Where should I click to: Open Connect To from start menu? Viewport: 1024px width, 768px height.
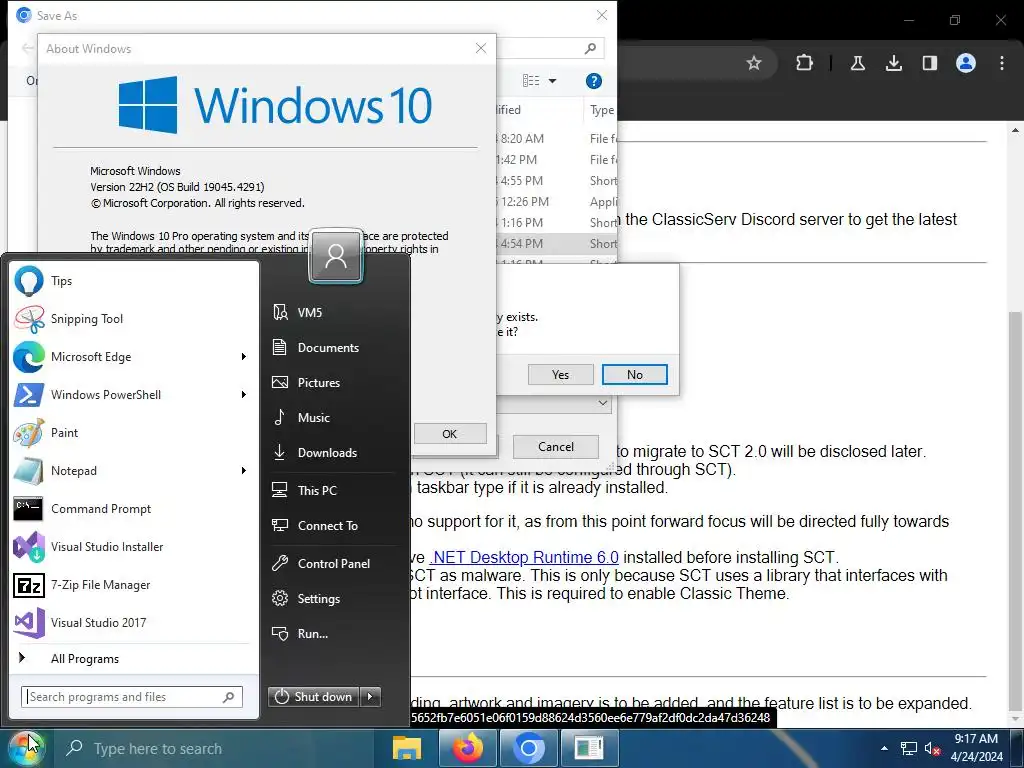(x=333, y=526)
